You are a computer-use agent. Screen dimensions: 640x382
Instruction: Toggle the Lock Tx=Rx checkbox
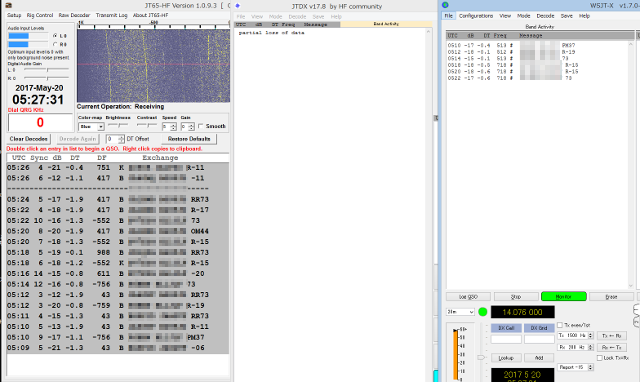600,358
